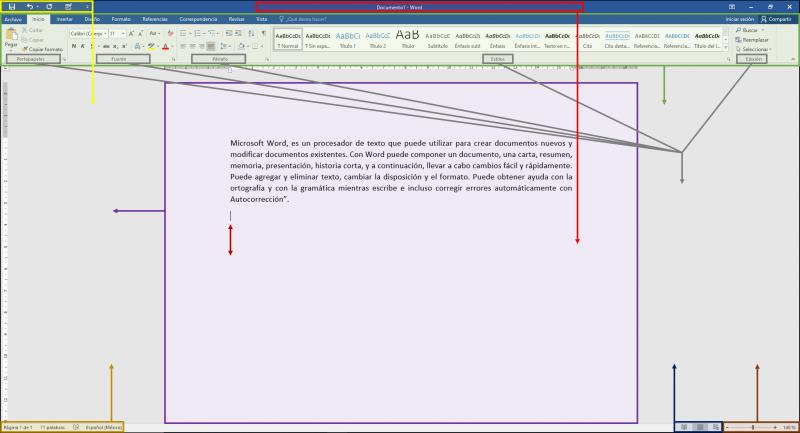Click the word count in the status bar
800x433 pixels.
pyautogui.click(x=53, y=427)
